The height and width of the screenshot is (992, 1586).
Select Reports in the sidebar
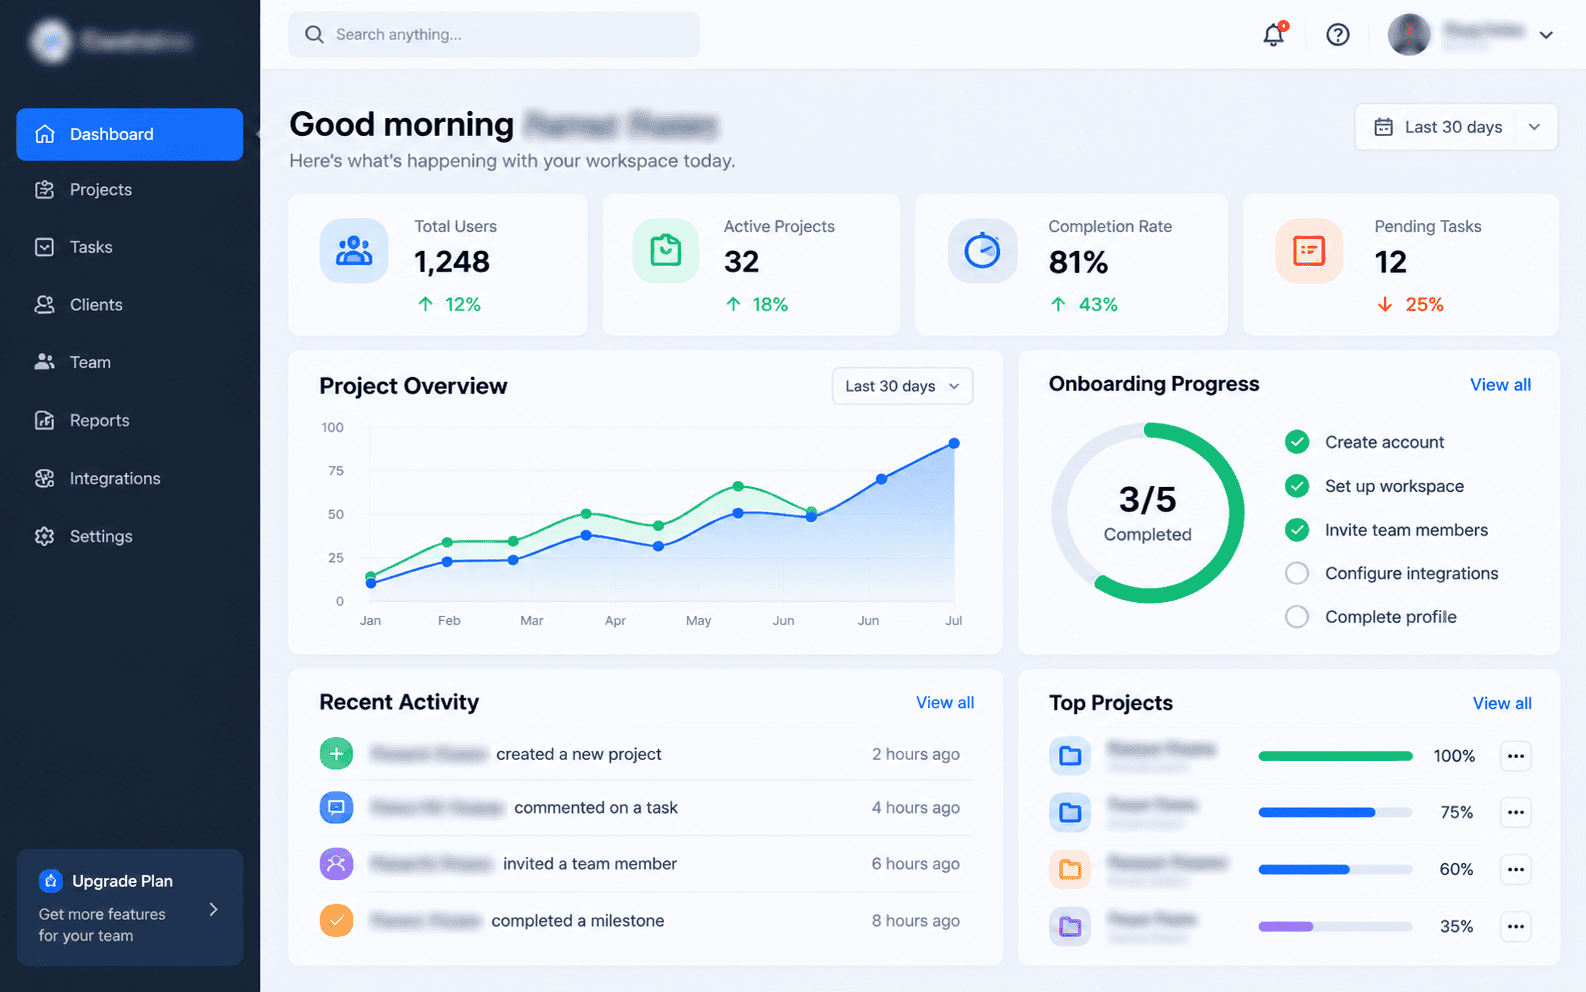pos(130,420)
